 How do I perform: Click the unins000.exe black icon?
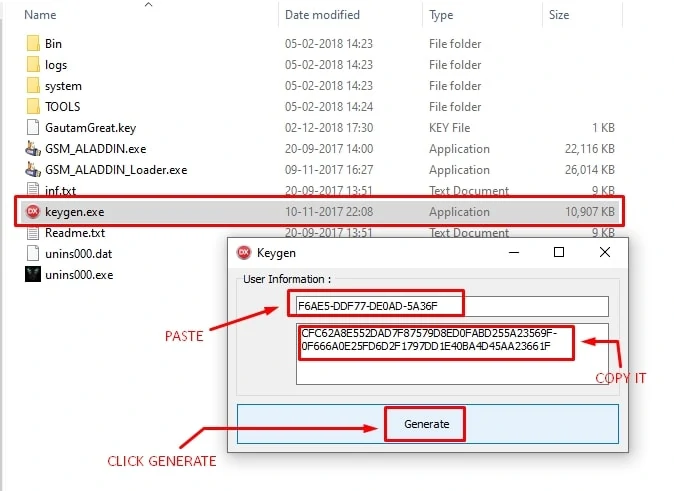pyautogui.click(x=33, y=274)
